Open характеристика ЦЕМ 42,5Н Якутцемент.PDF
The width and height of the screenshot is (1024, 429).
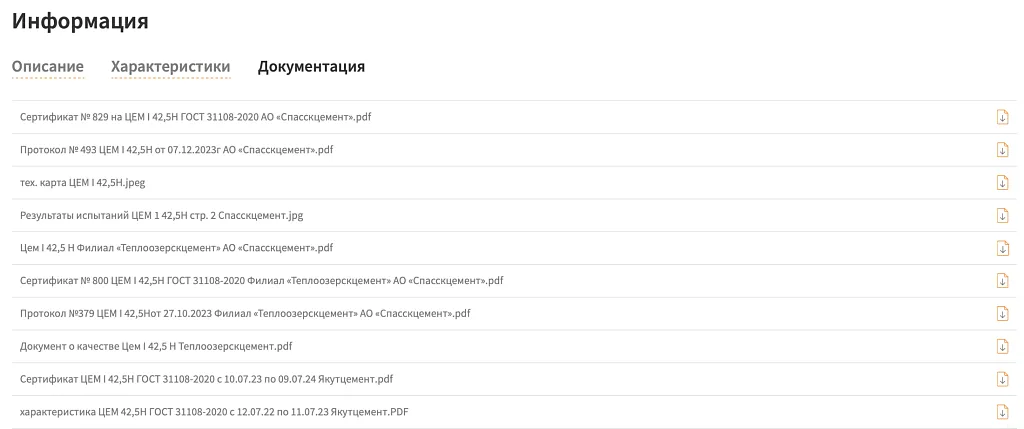214,412
